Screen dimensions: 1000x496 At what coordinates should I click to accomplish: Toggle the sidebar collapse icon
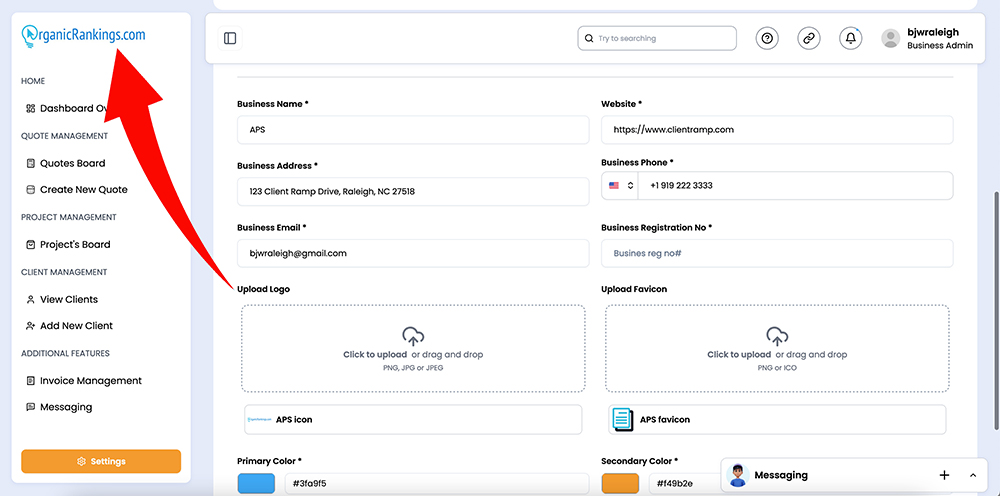pyautogui.click(x=230, y=38)
